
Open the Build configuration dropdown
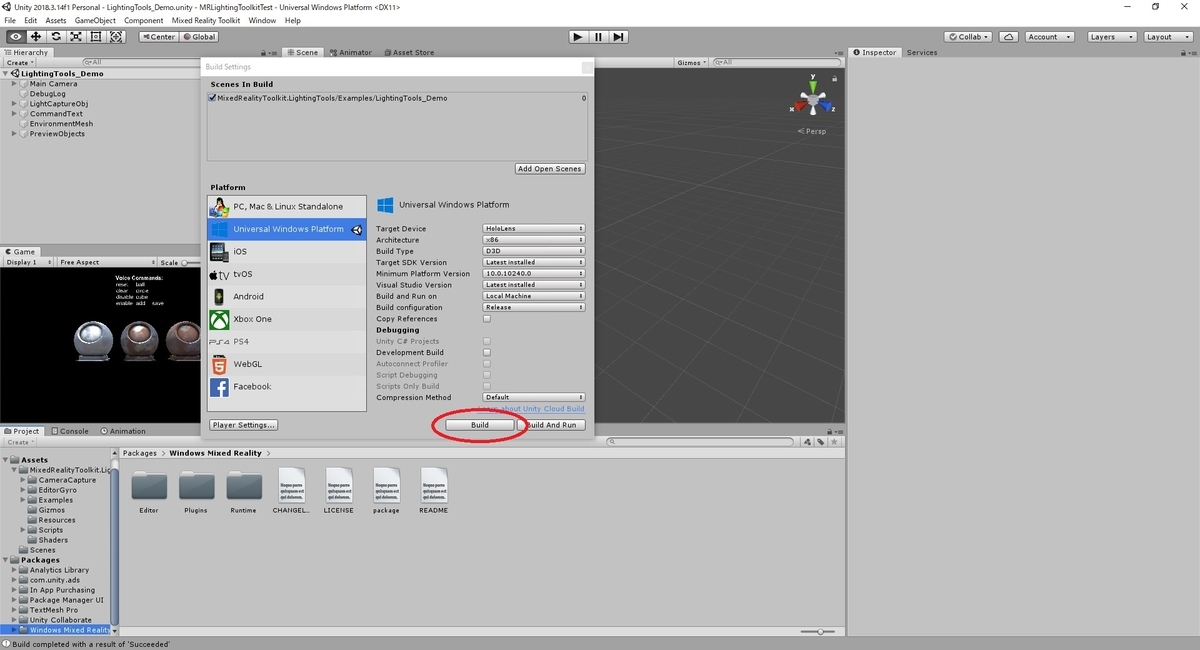pos(534,307)
